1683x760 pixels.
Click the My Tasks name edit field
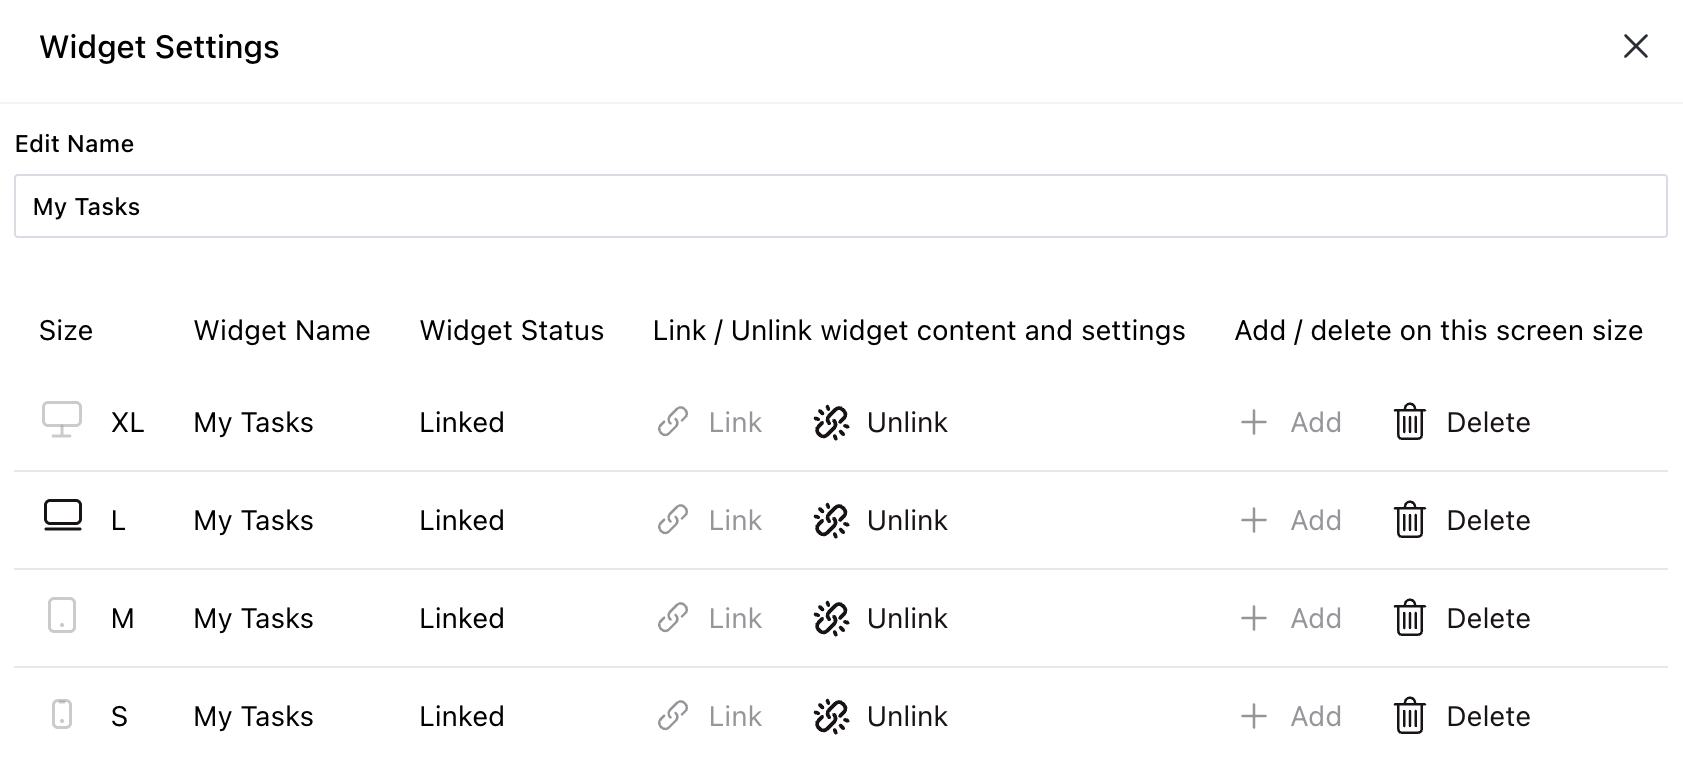[x=840, y=206]
